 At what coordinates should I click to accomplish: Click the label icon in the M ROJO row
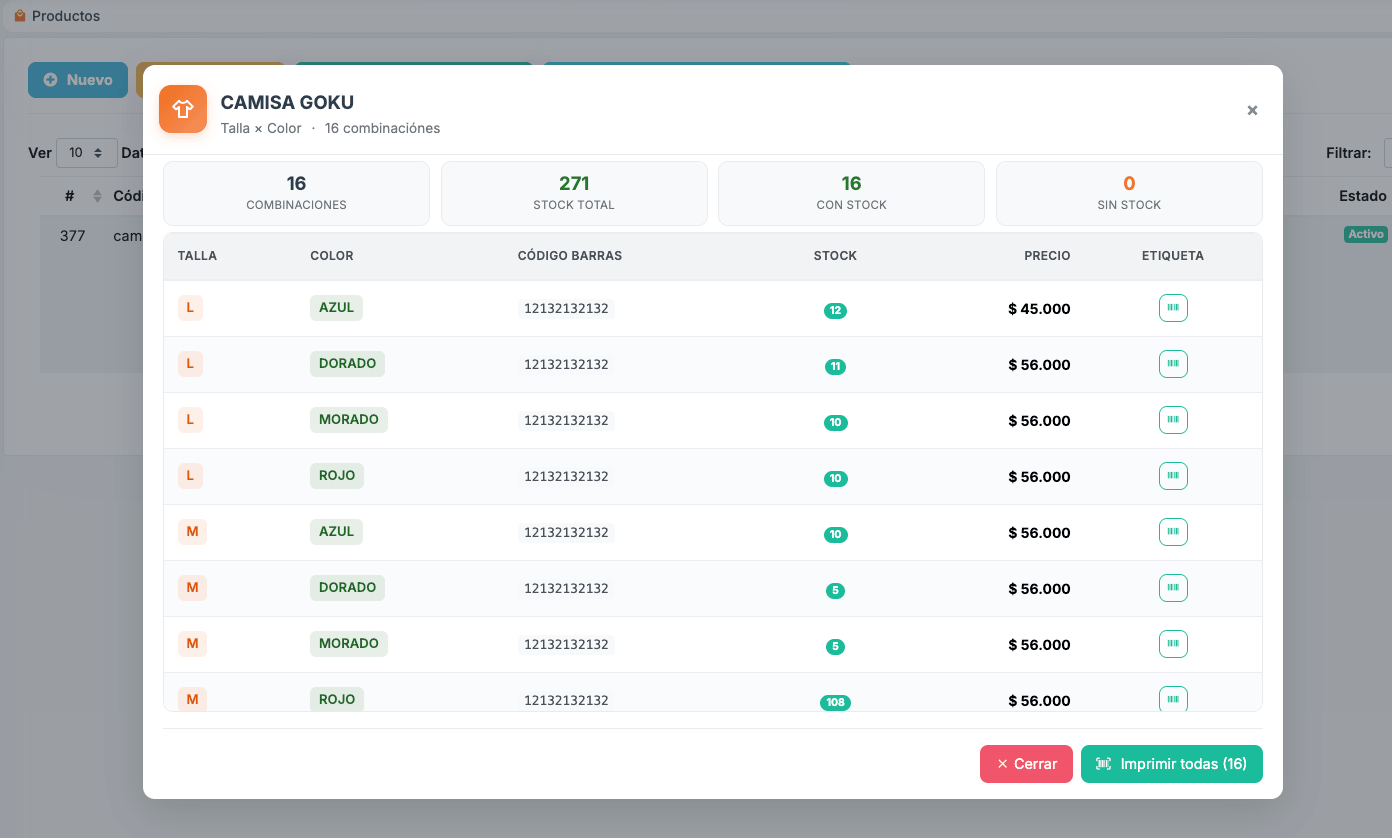pyautogui.click(x=1173, y=698)
